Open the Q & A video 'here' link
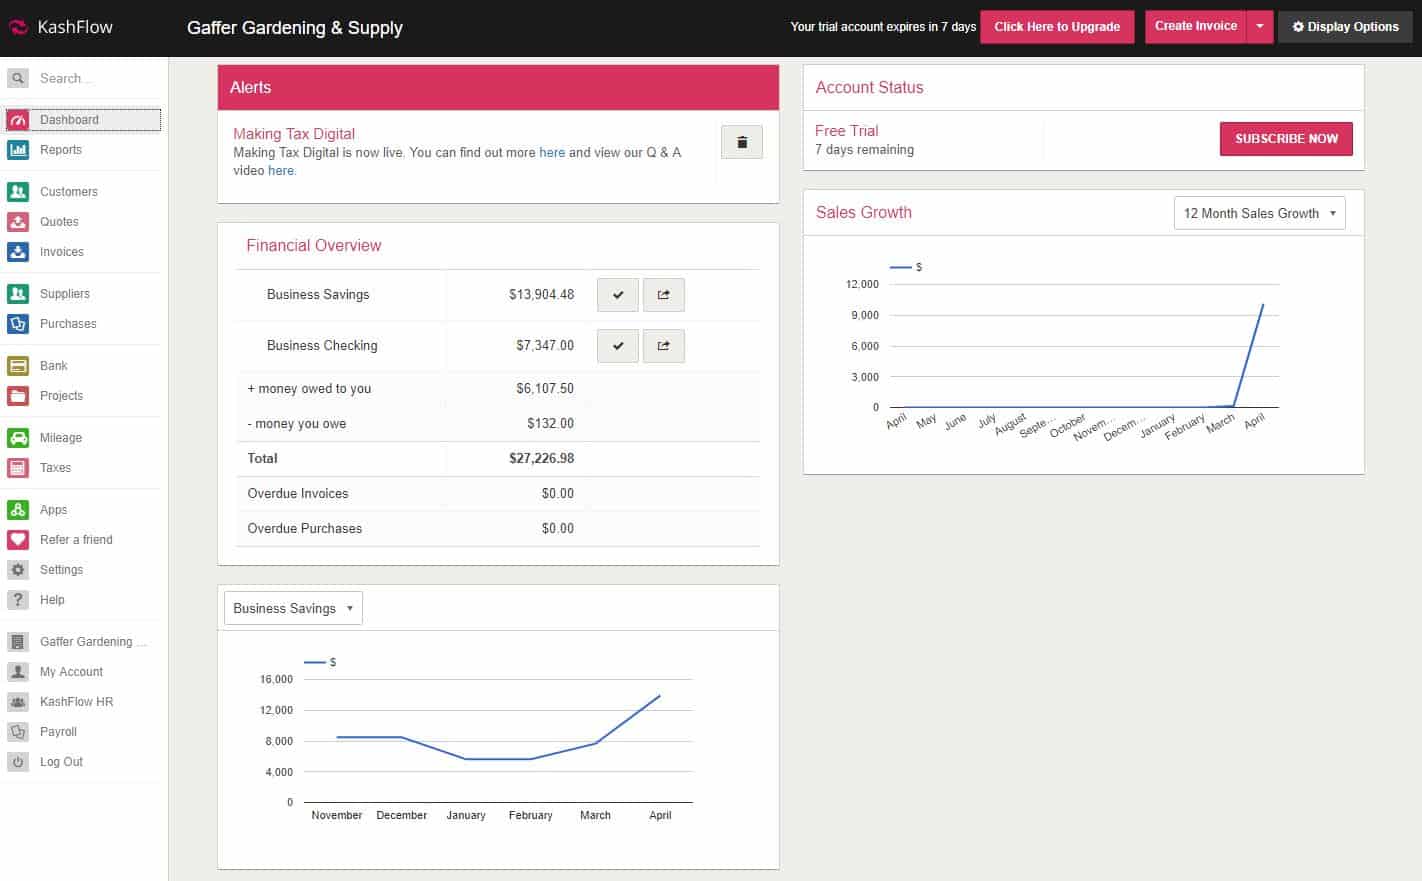Image resolution: width=1422 pixels, height=881 pixels. 281,171
